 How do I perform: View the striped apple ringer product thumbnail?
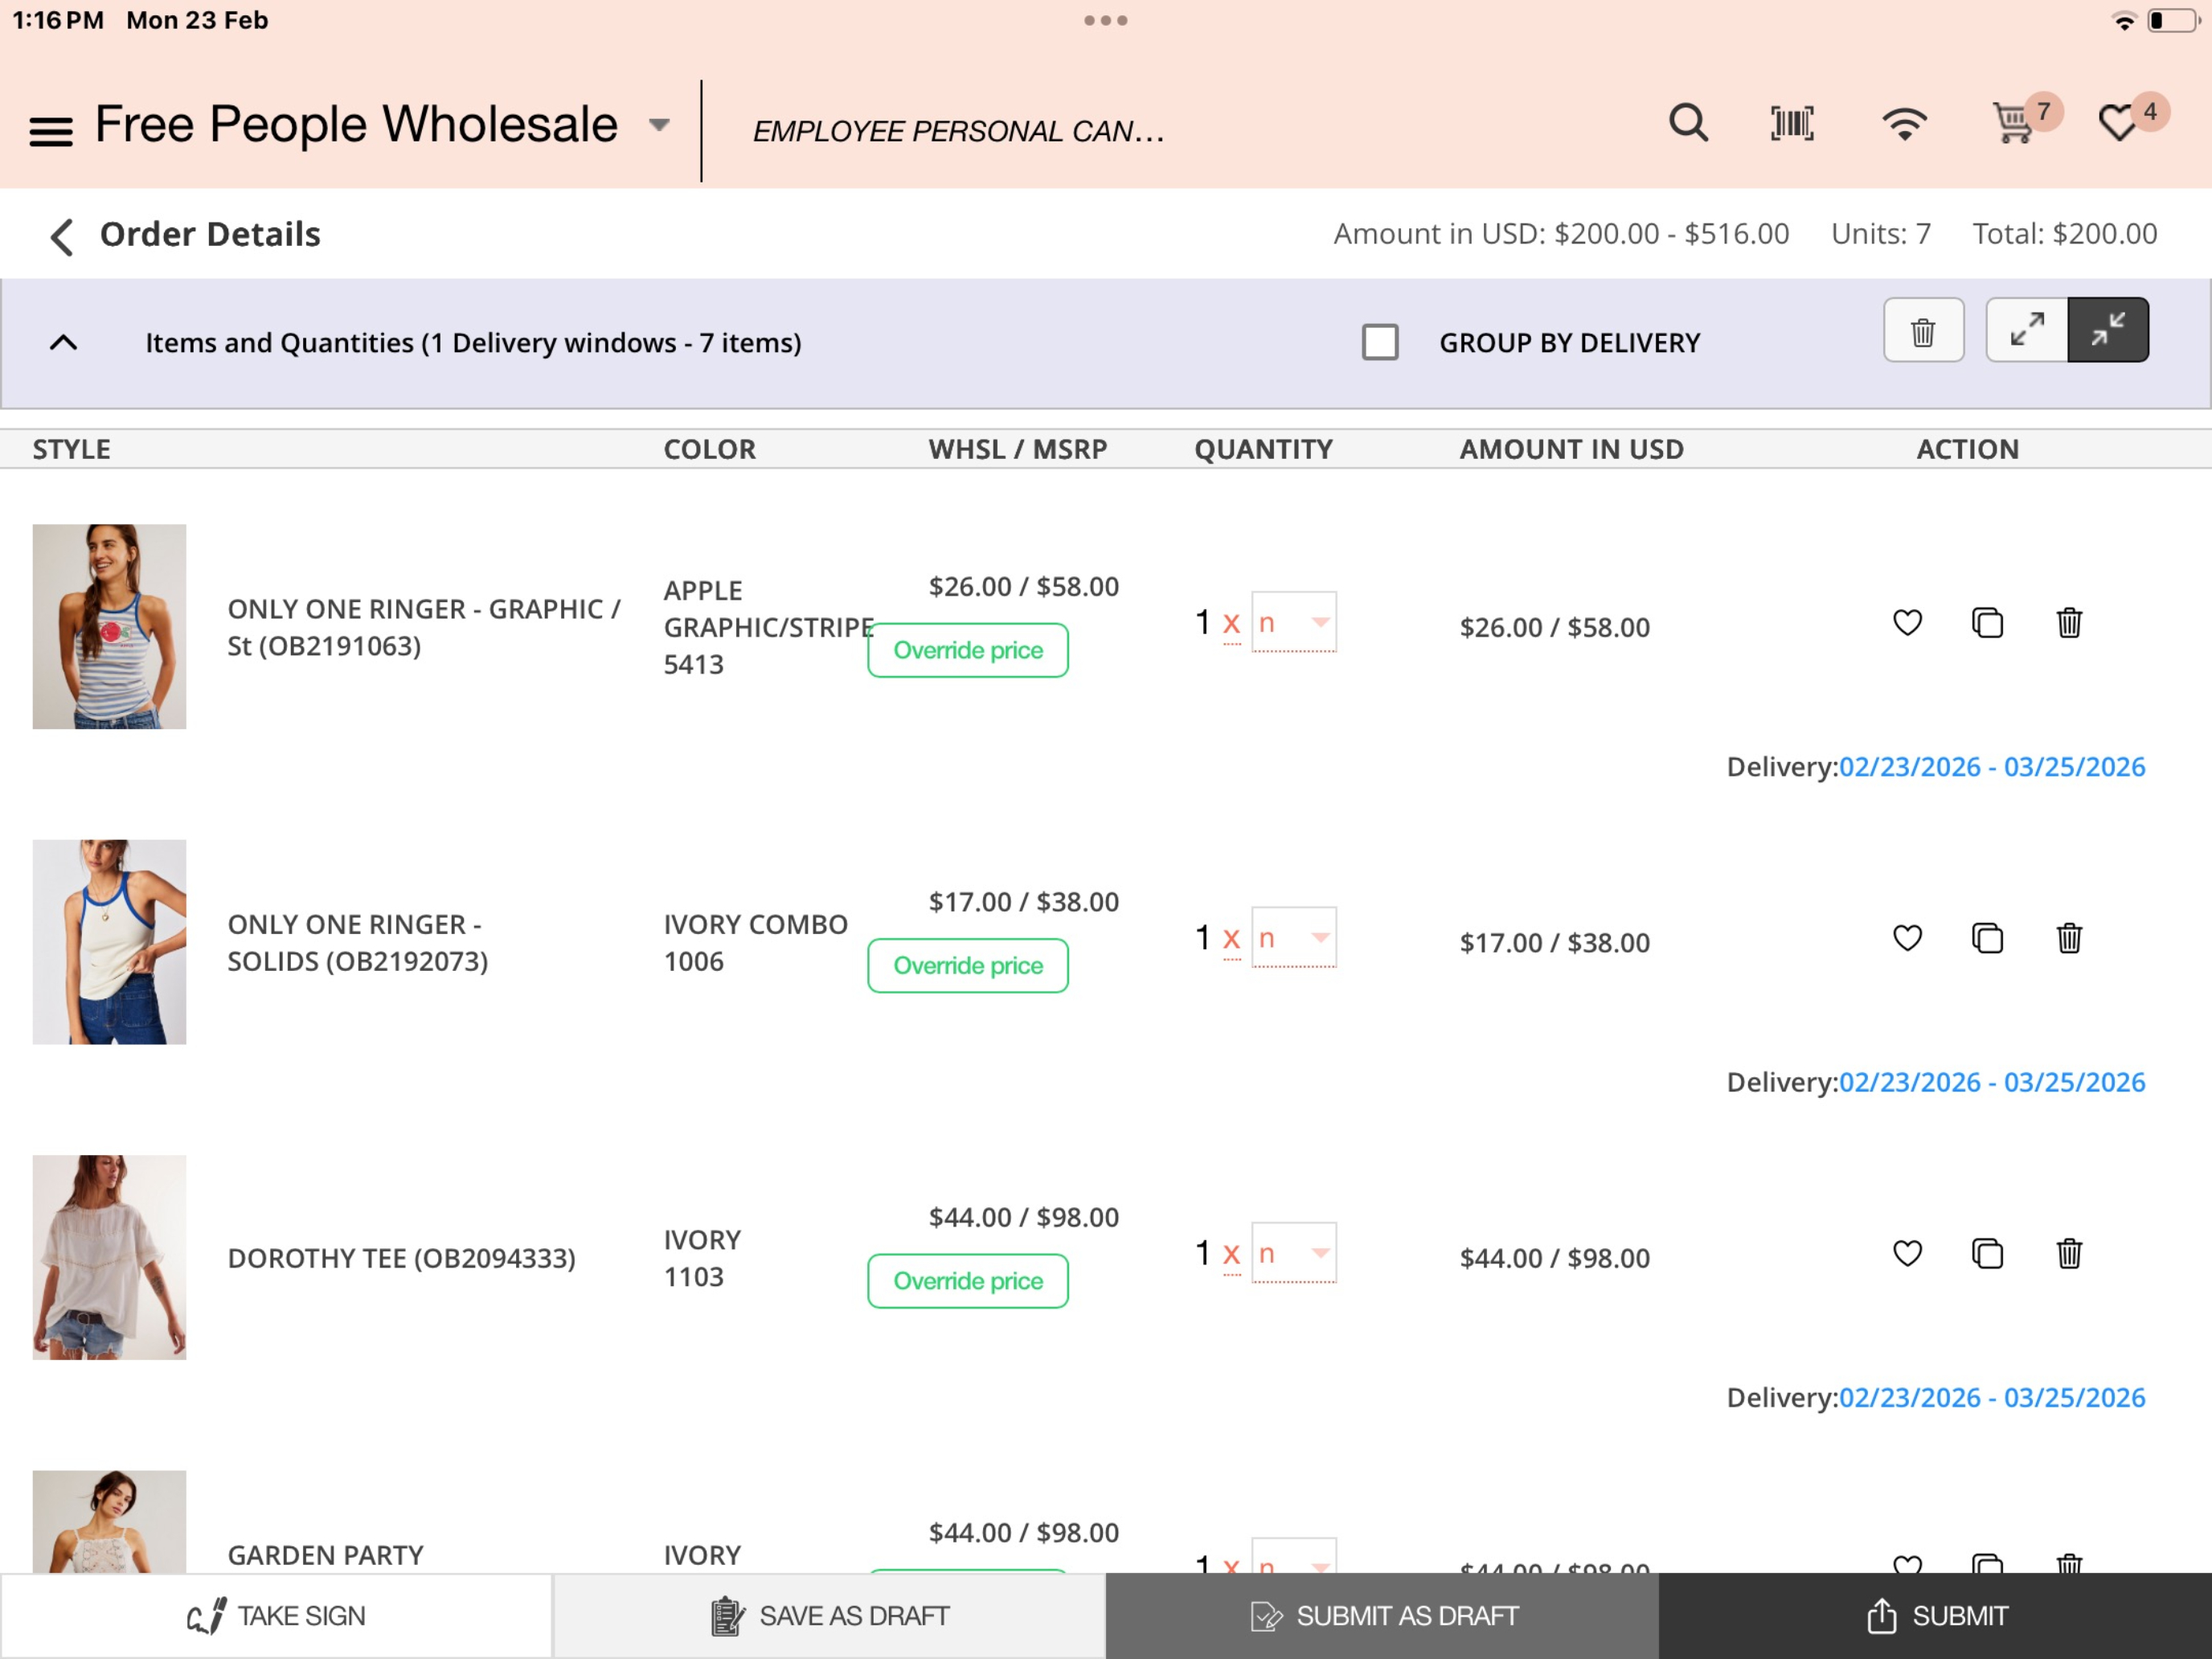tap(109, 626)
